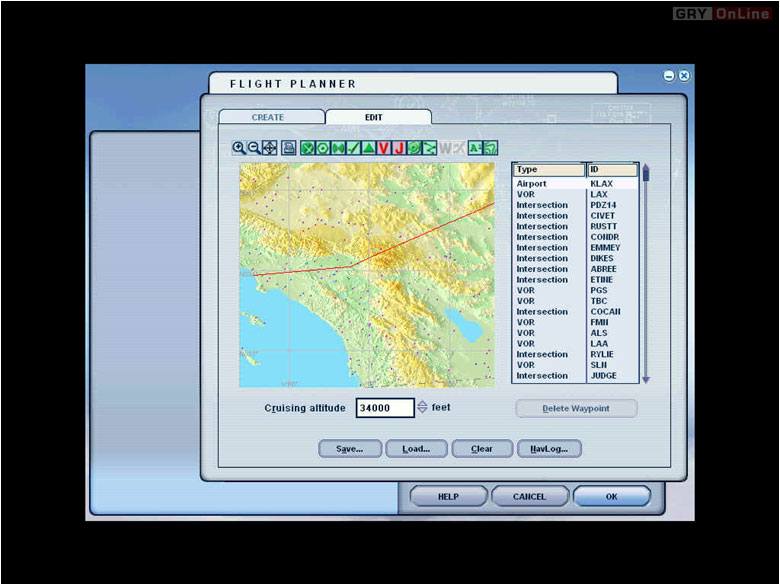Select the ABREE intersection row
This screenshot has width=780, height=585.
(576, 269)
